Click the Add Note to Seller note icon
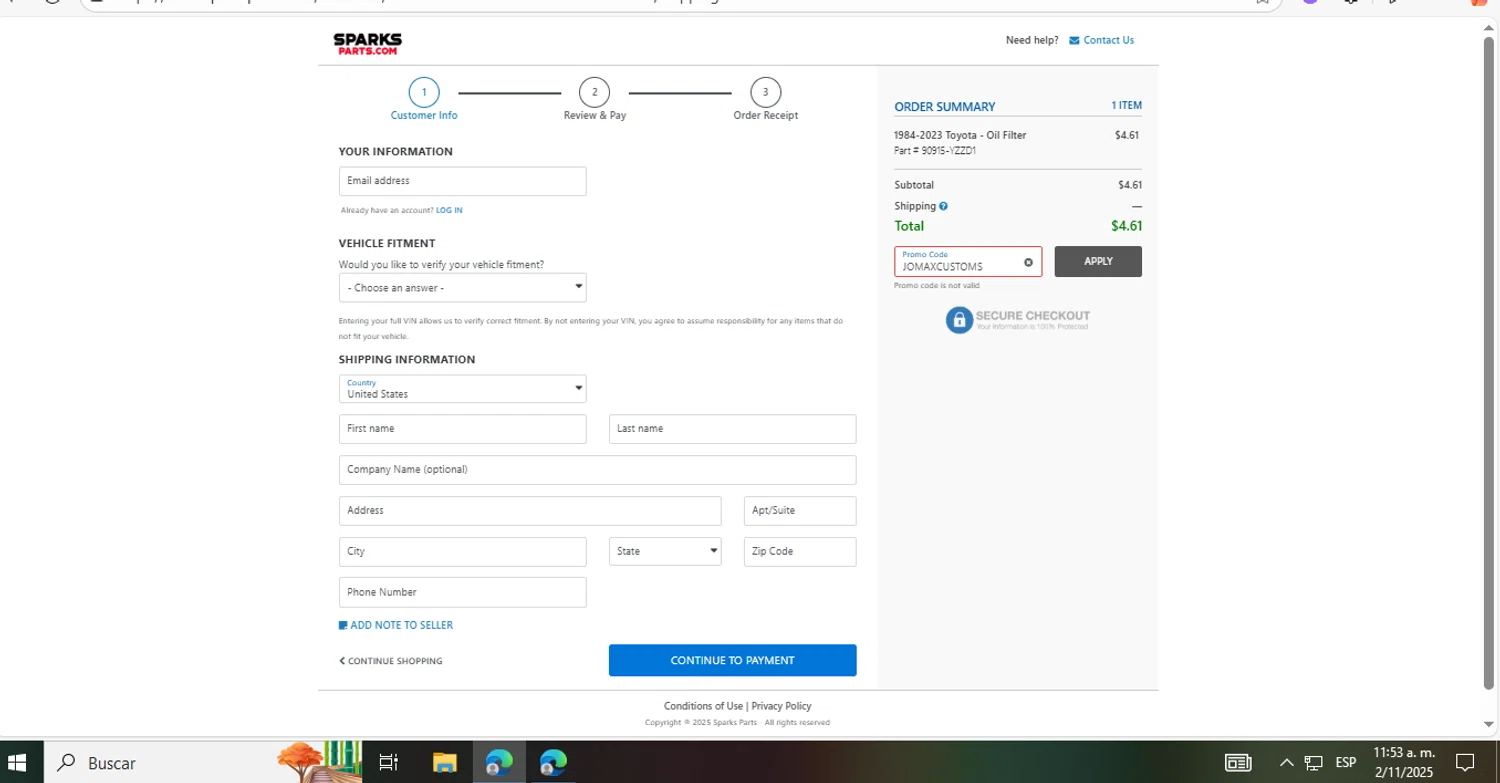 (x=343, y=625)
